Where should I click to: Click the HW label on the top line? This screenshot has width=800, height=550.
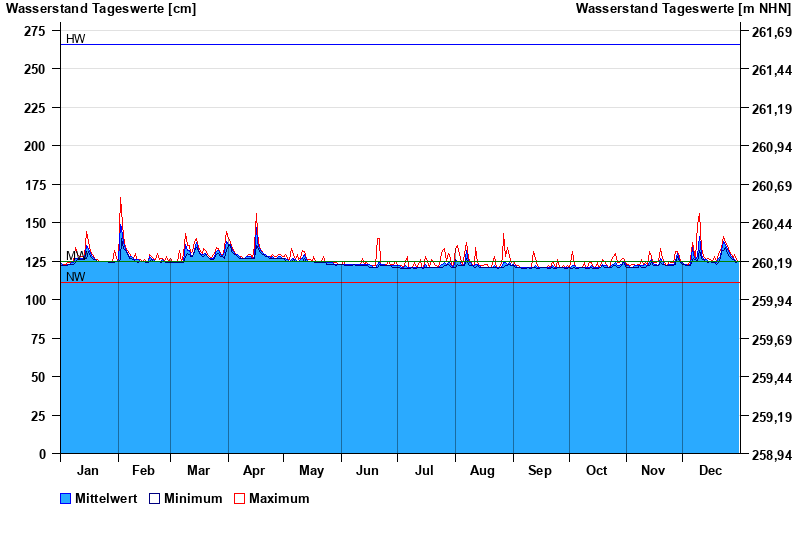76,39
